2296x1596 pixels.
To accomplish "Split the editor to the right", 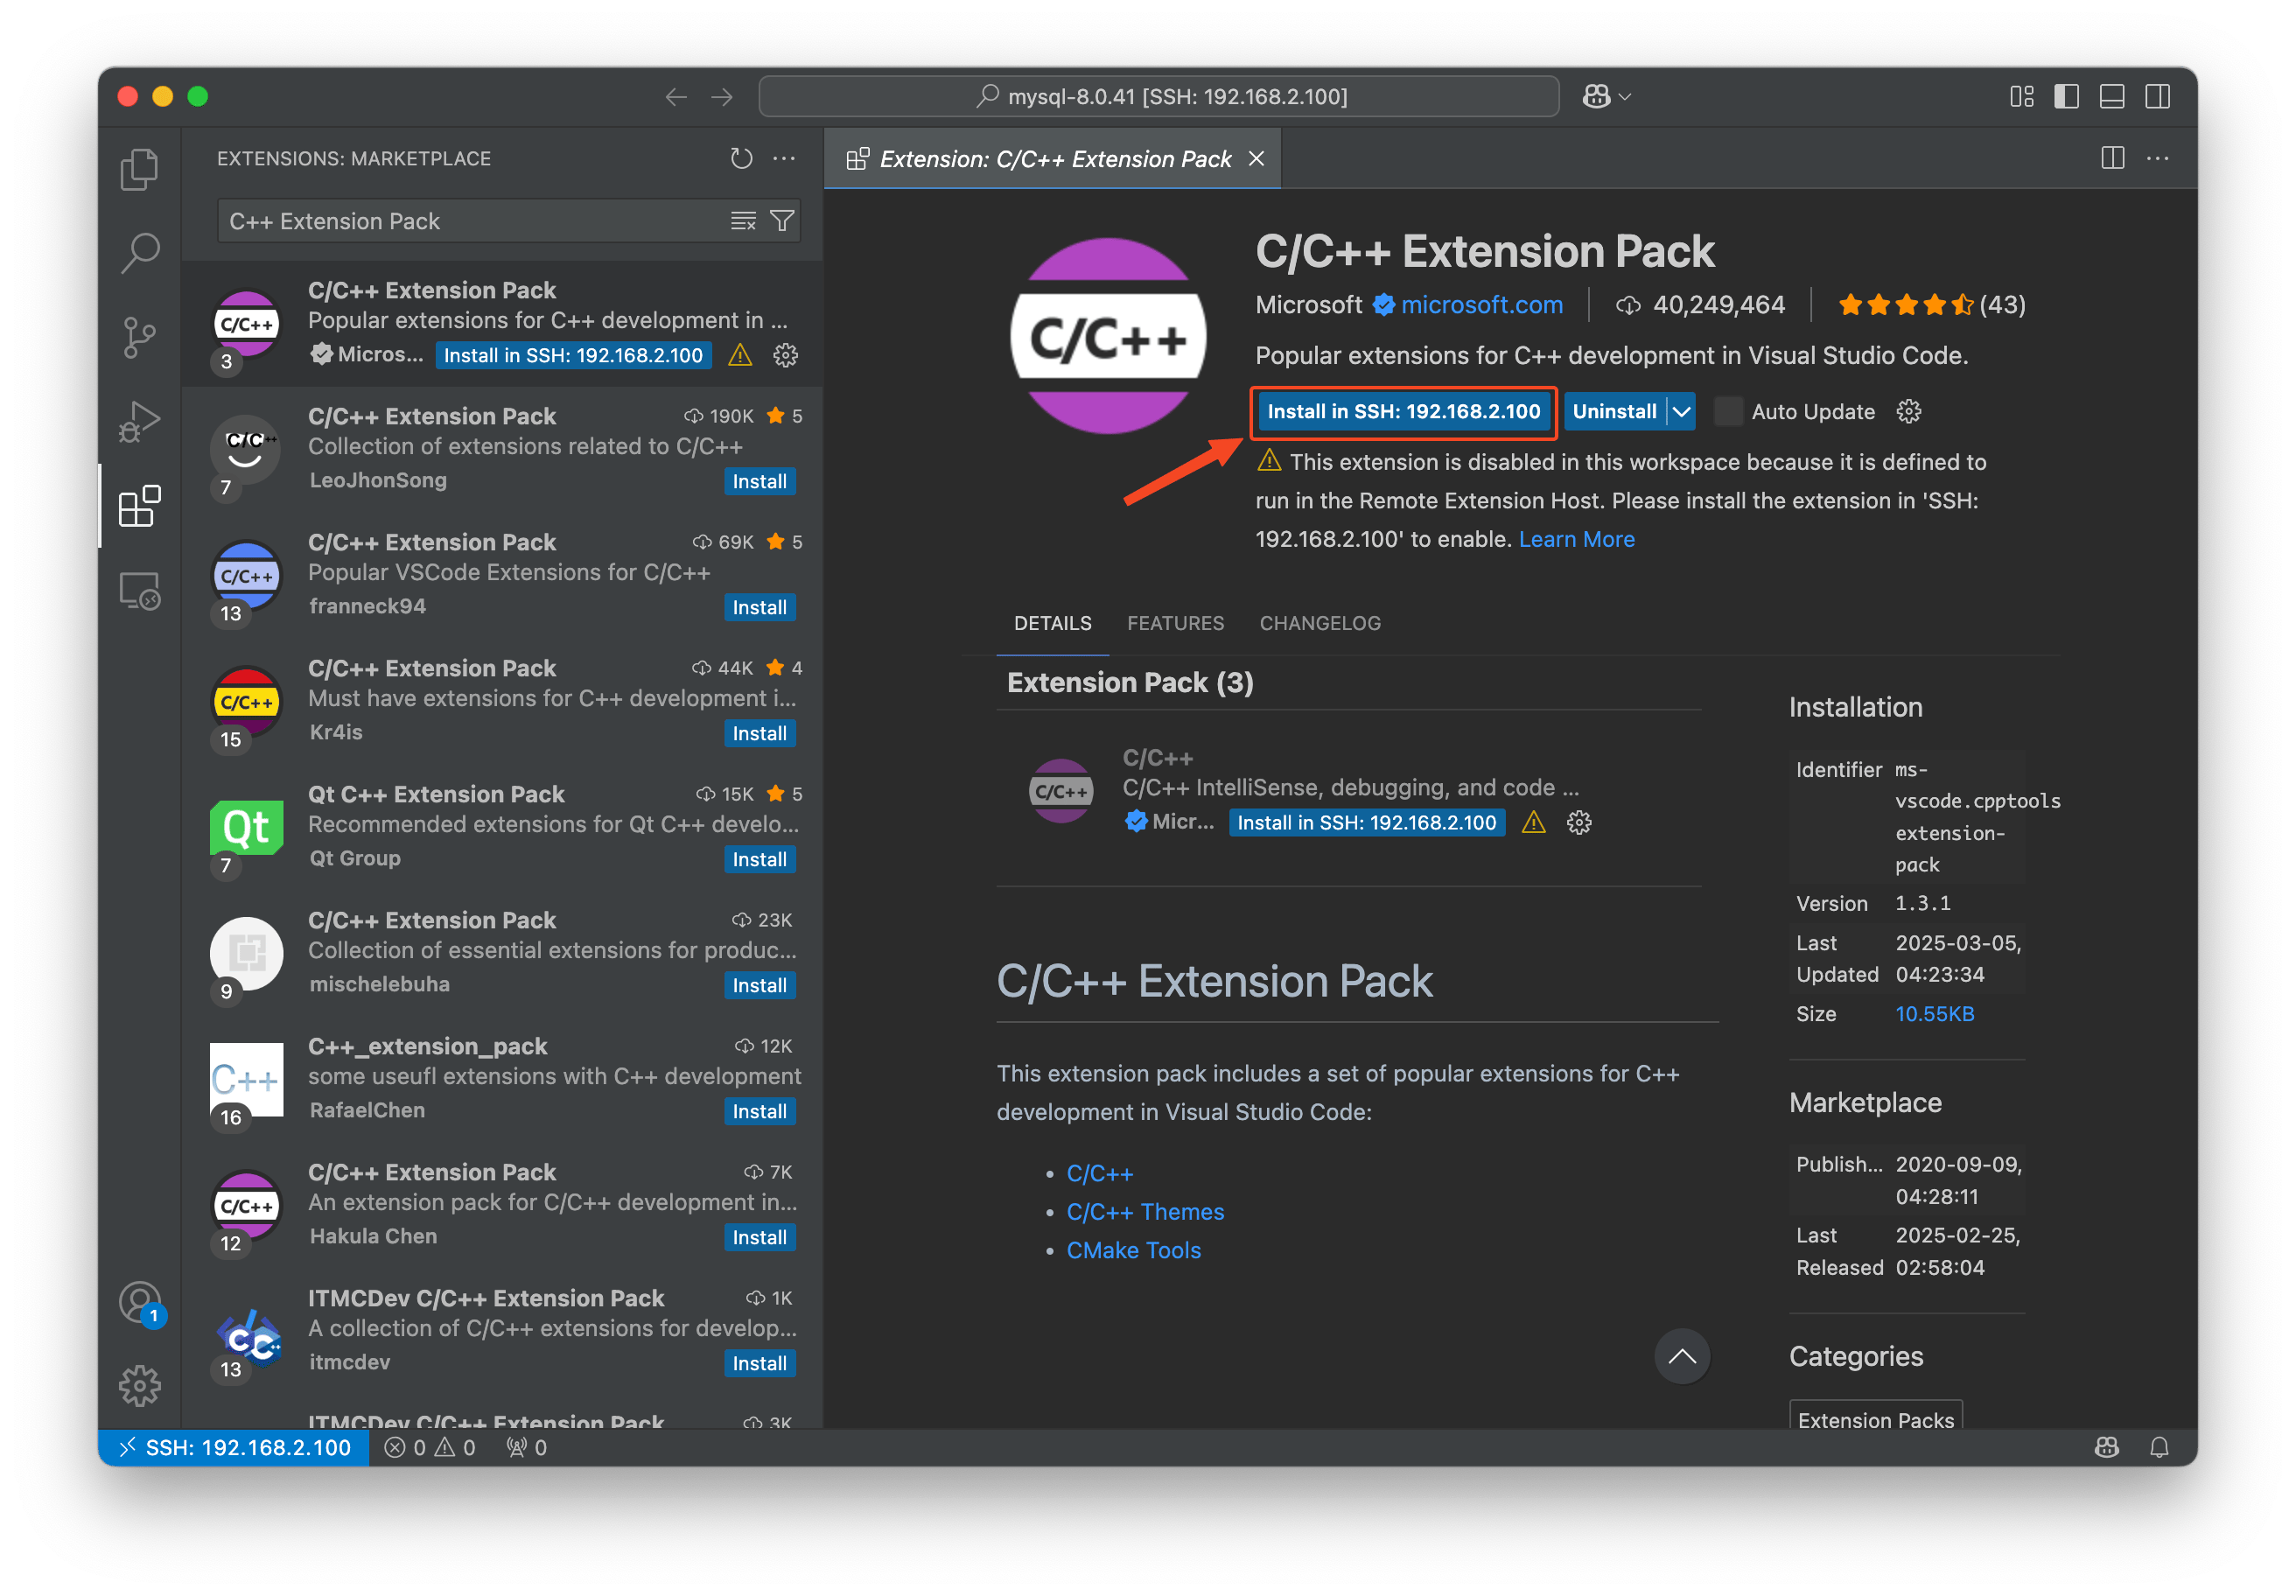I will (2112, 158).
